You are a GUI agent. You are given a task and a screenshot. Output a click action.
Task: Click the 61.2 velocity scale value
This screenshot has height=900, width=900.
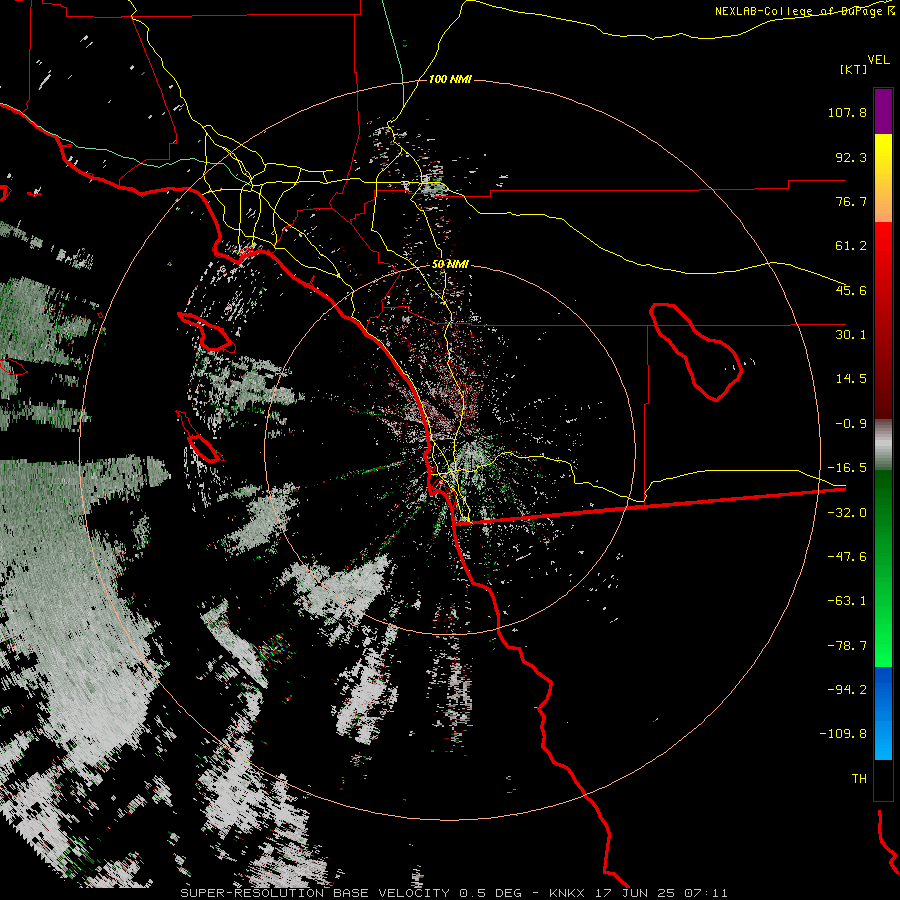tap(851, 246)
